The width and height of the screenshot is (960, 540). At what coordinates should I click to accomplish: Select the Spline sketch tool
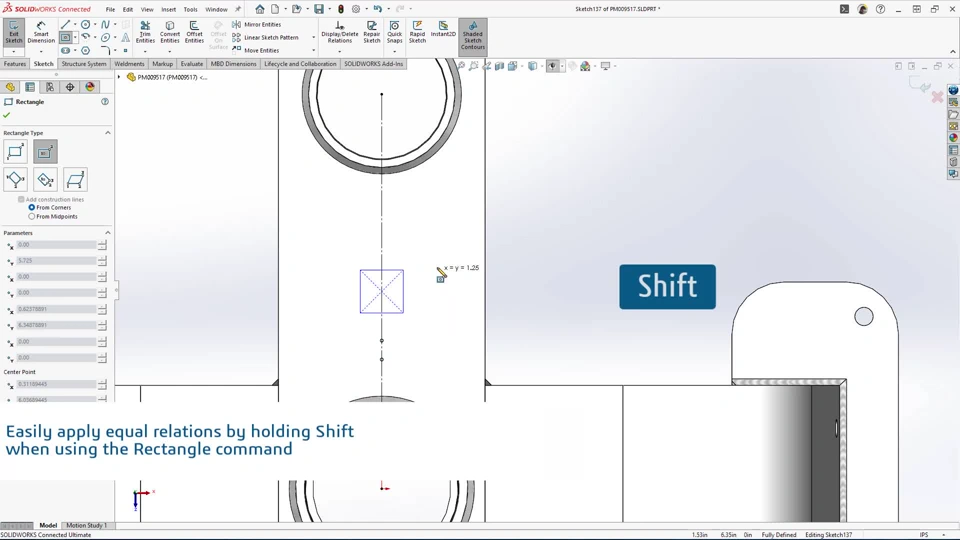105,24
